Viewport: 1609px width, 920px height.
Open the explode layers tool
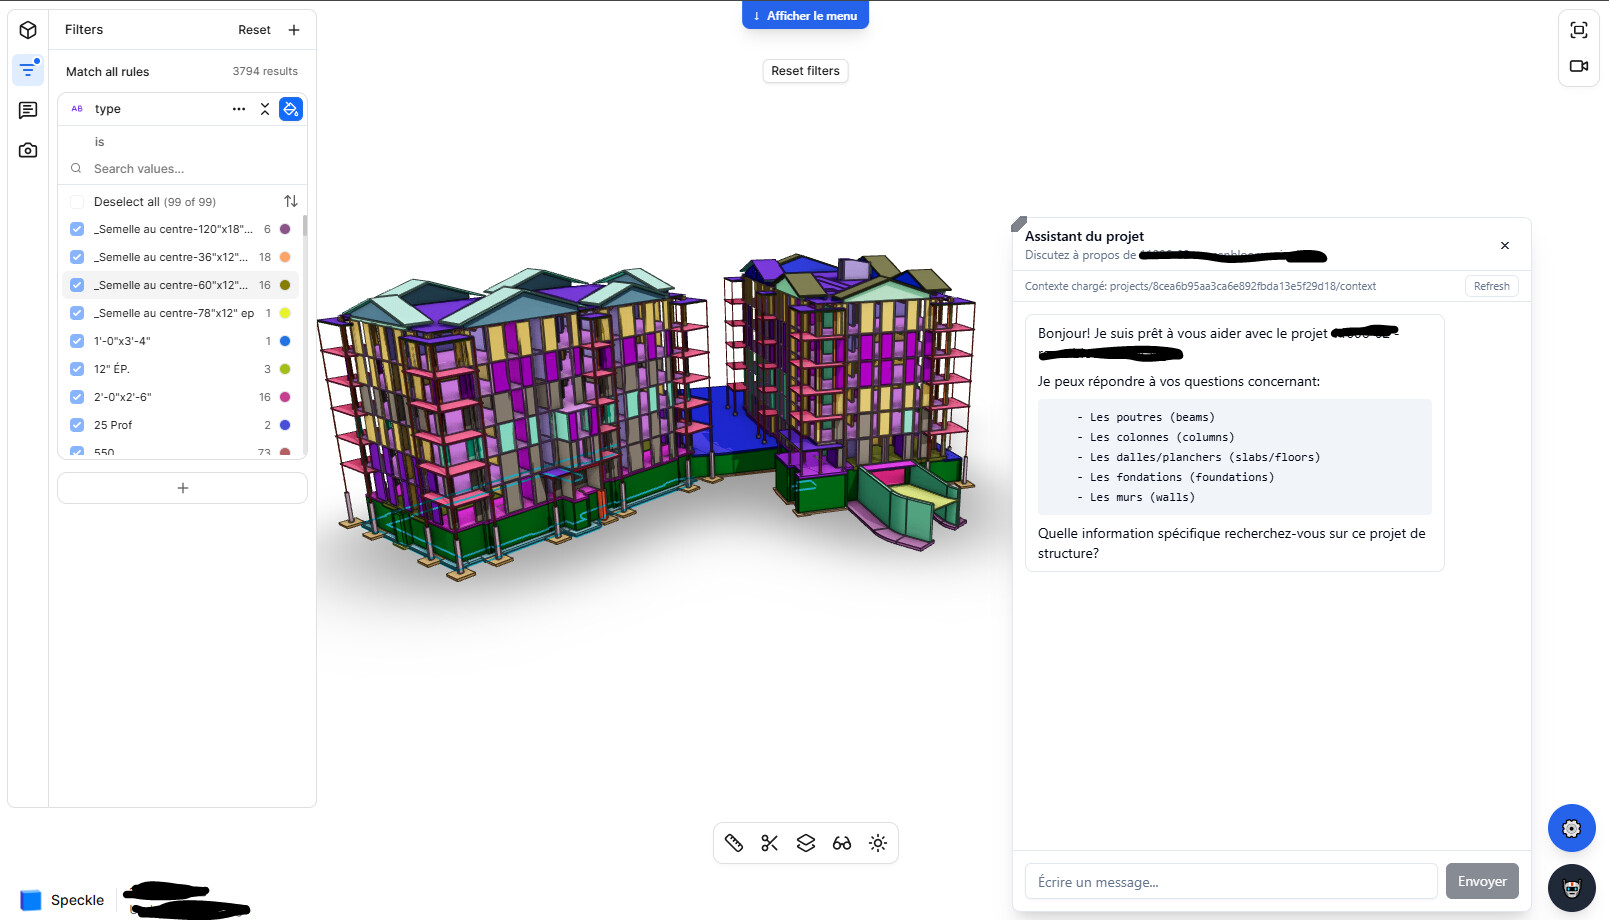(x=806, y=843)
